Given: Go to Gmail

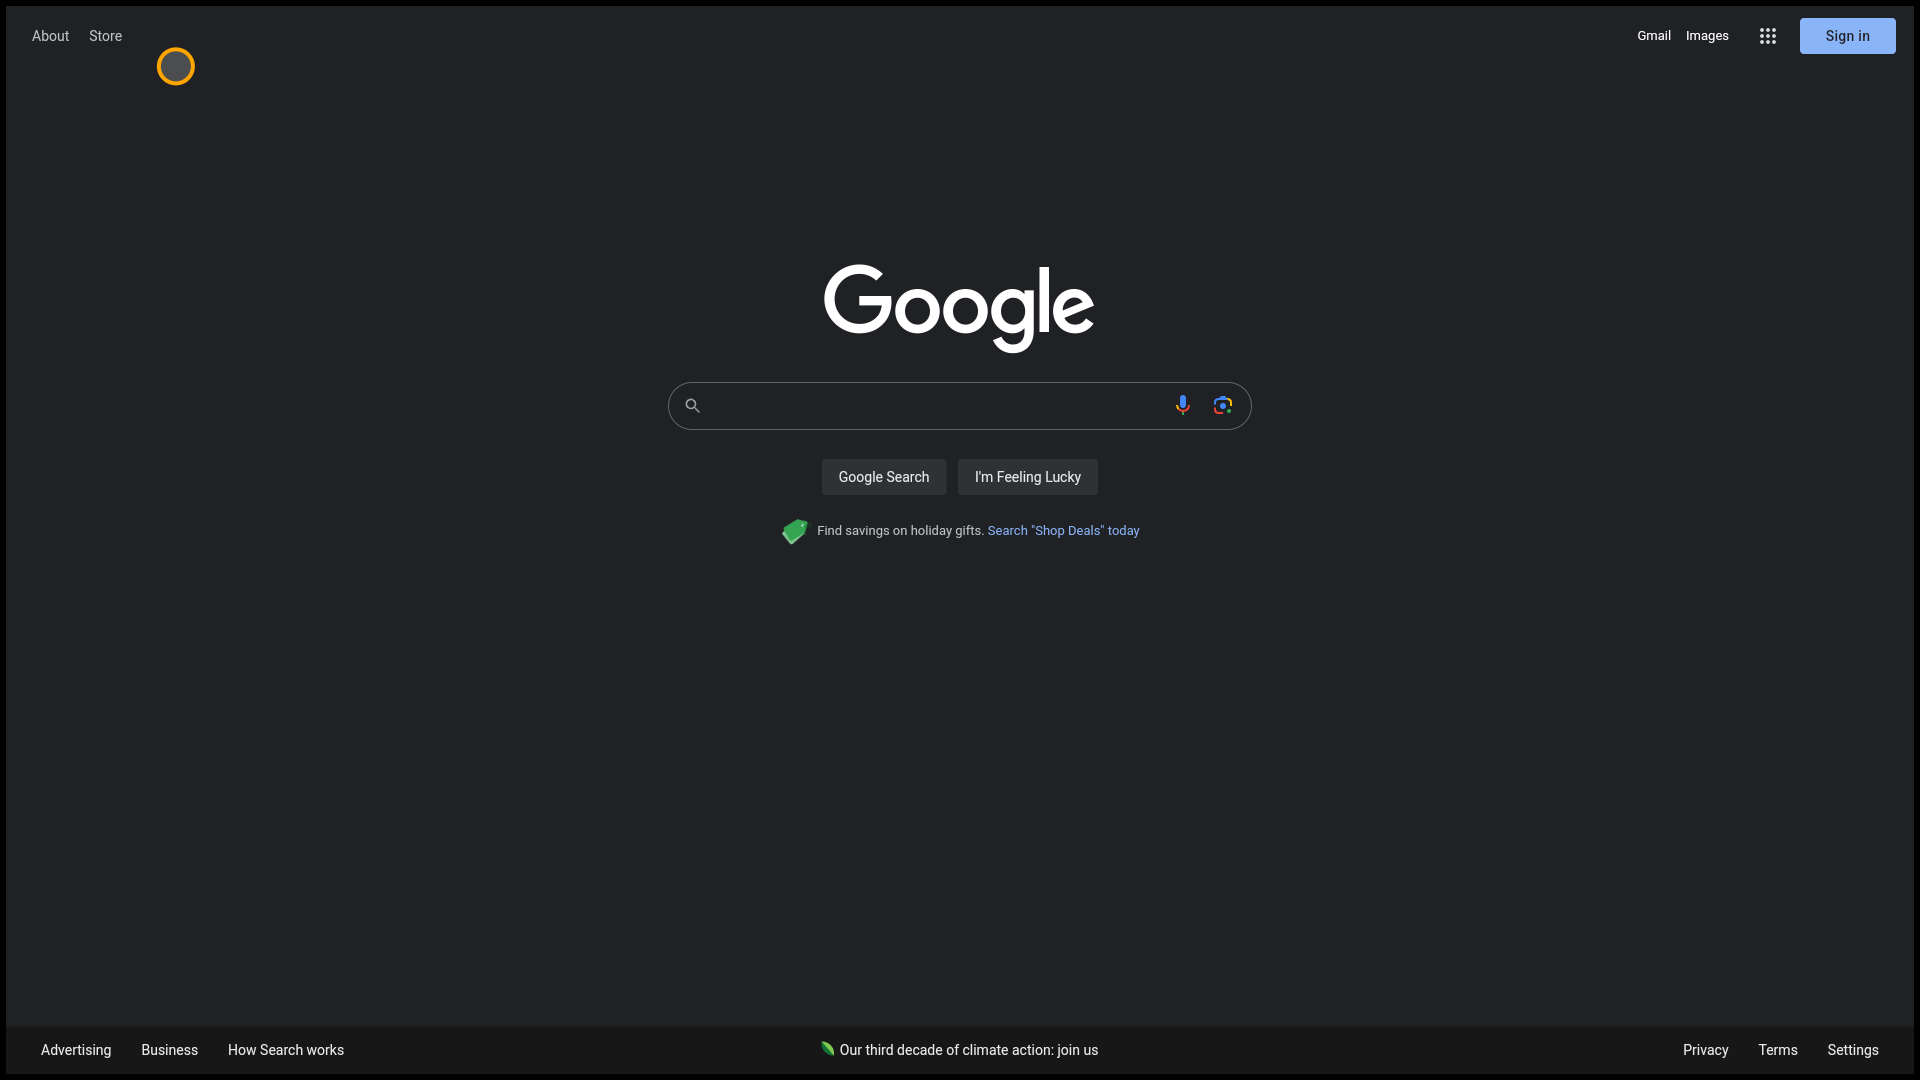Looking at the screenshot, I should (1653, 36).
